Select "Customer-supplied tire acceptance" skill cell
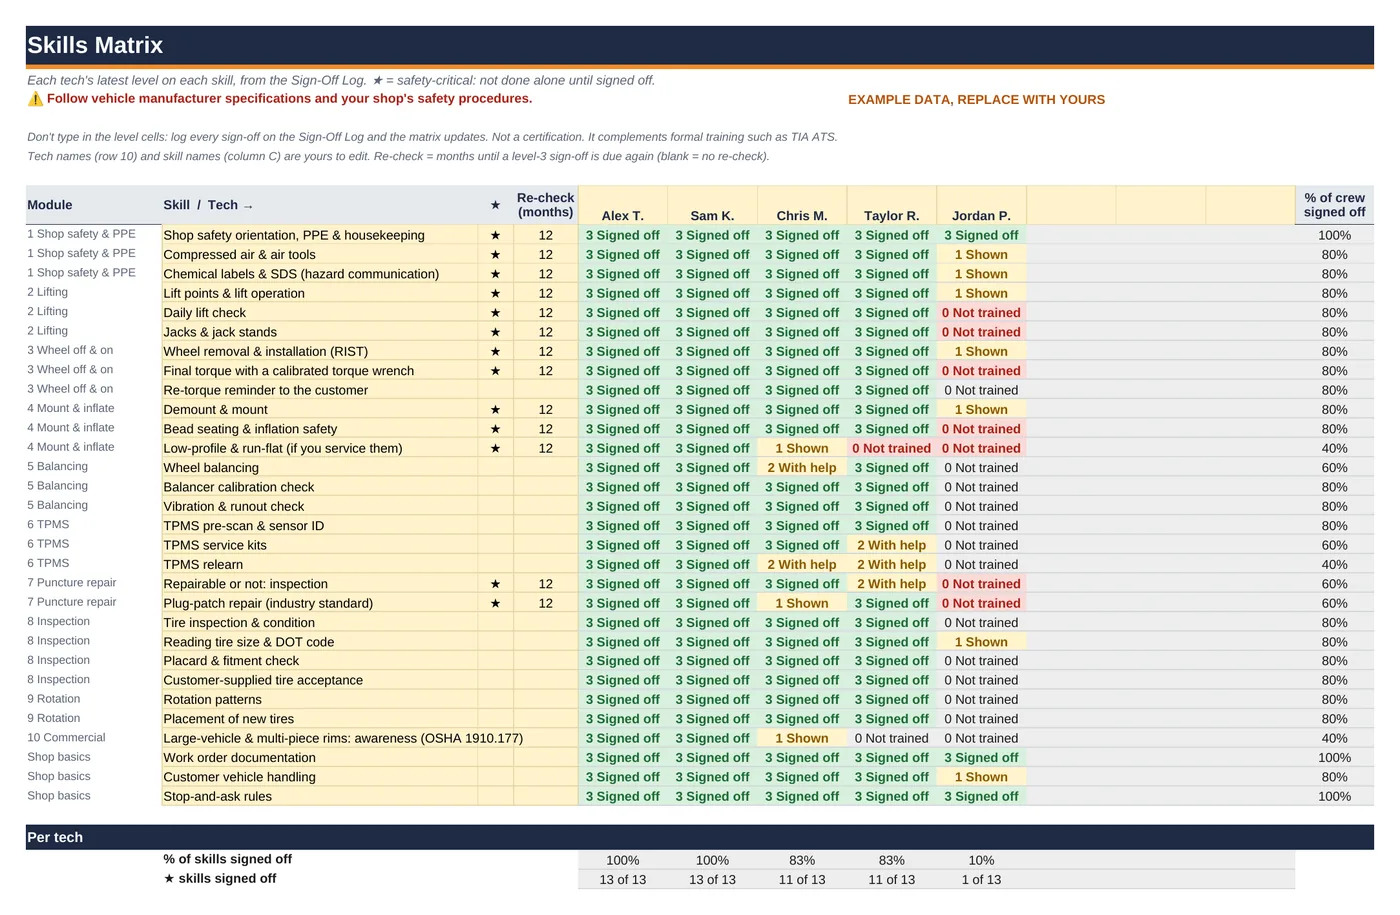This screenshot has height=915, width=1400. (320, 680)
